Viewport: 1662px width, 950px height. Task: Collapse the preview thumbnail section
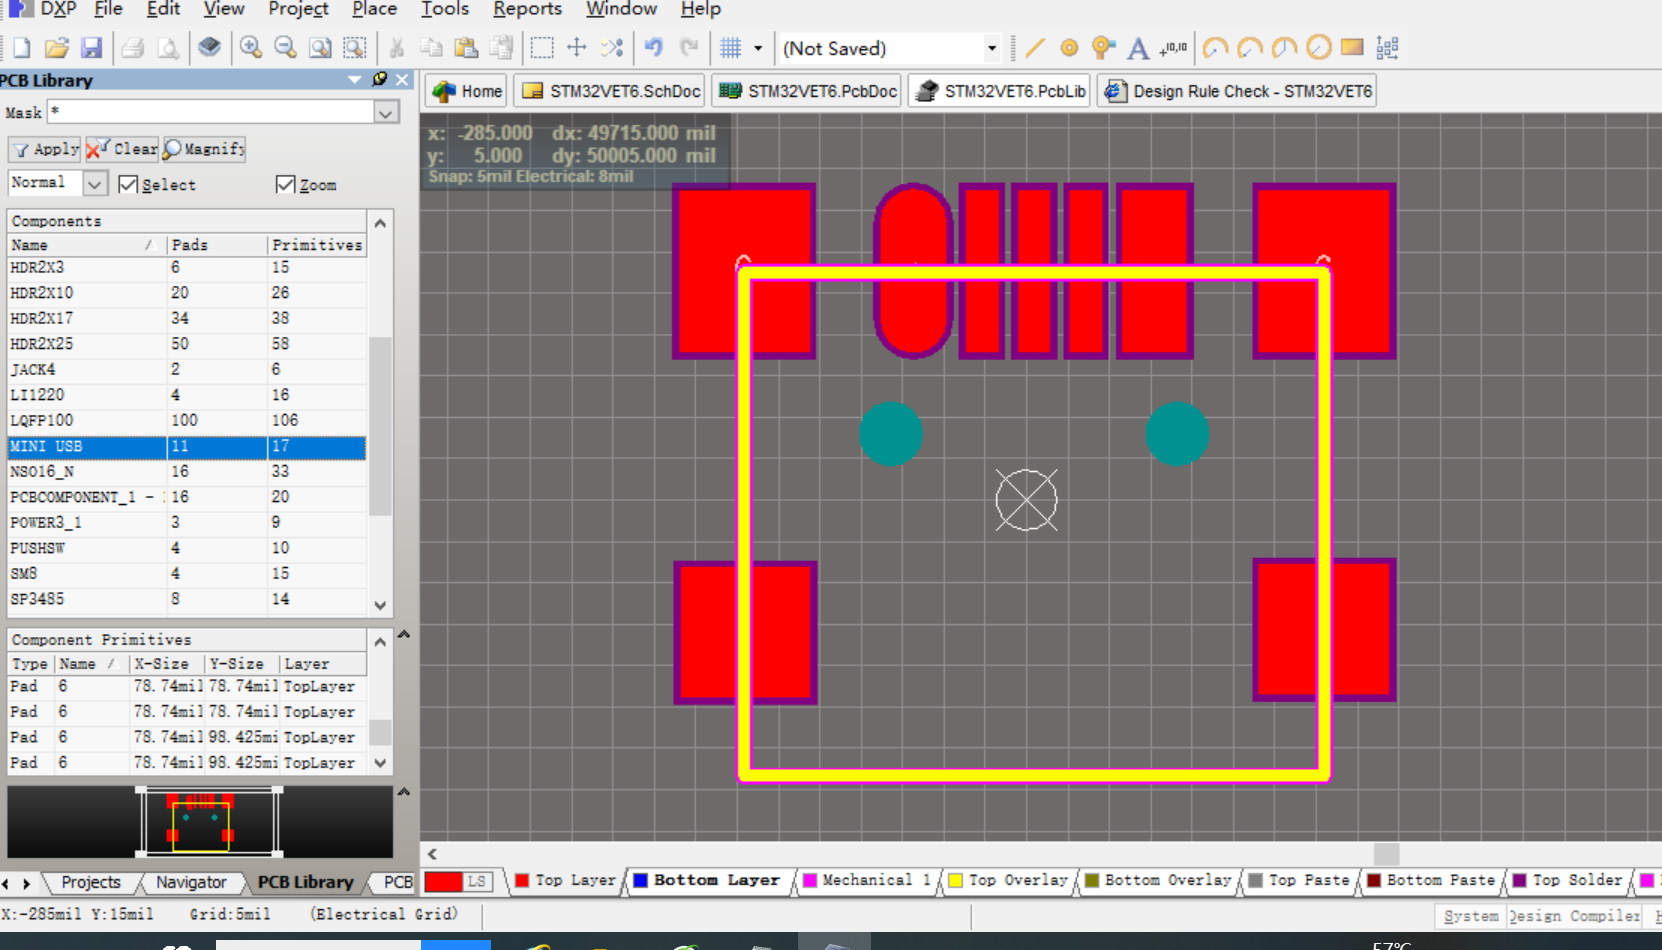pyautogui.click(x=404, y=791)
